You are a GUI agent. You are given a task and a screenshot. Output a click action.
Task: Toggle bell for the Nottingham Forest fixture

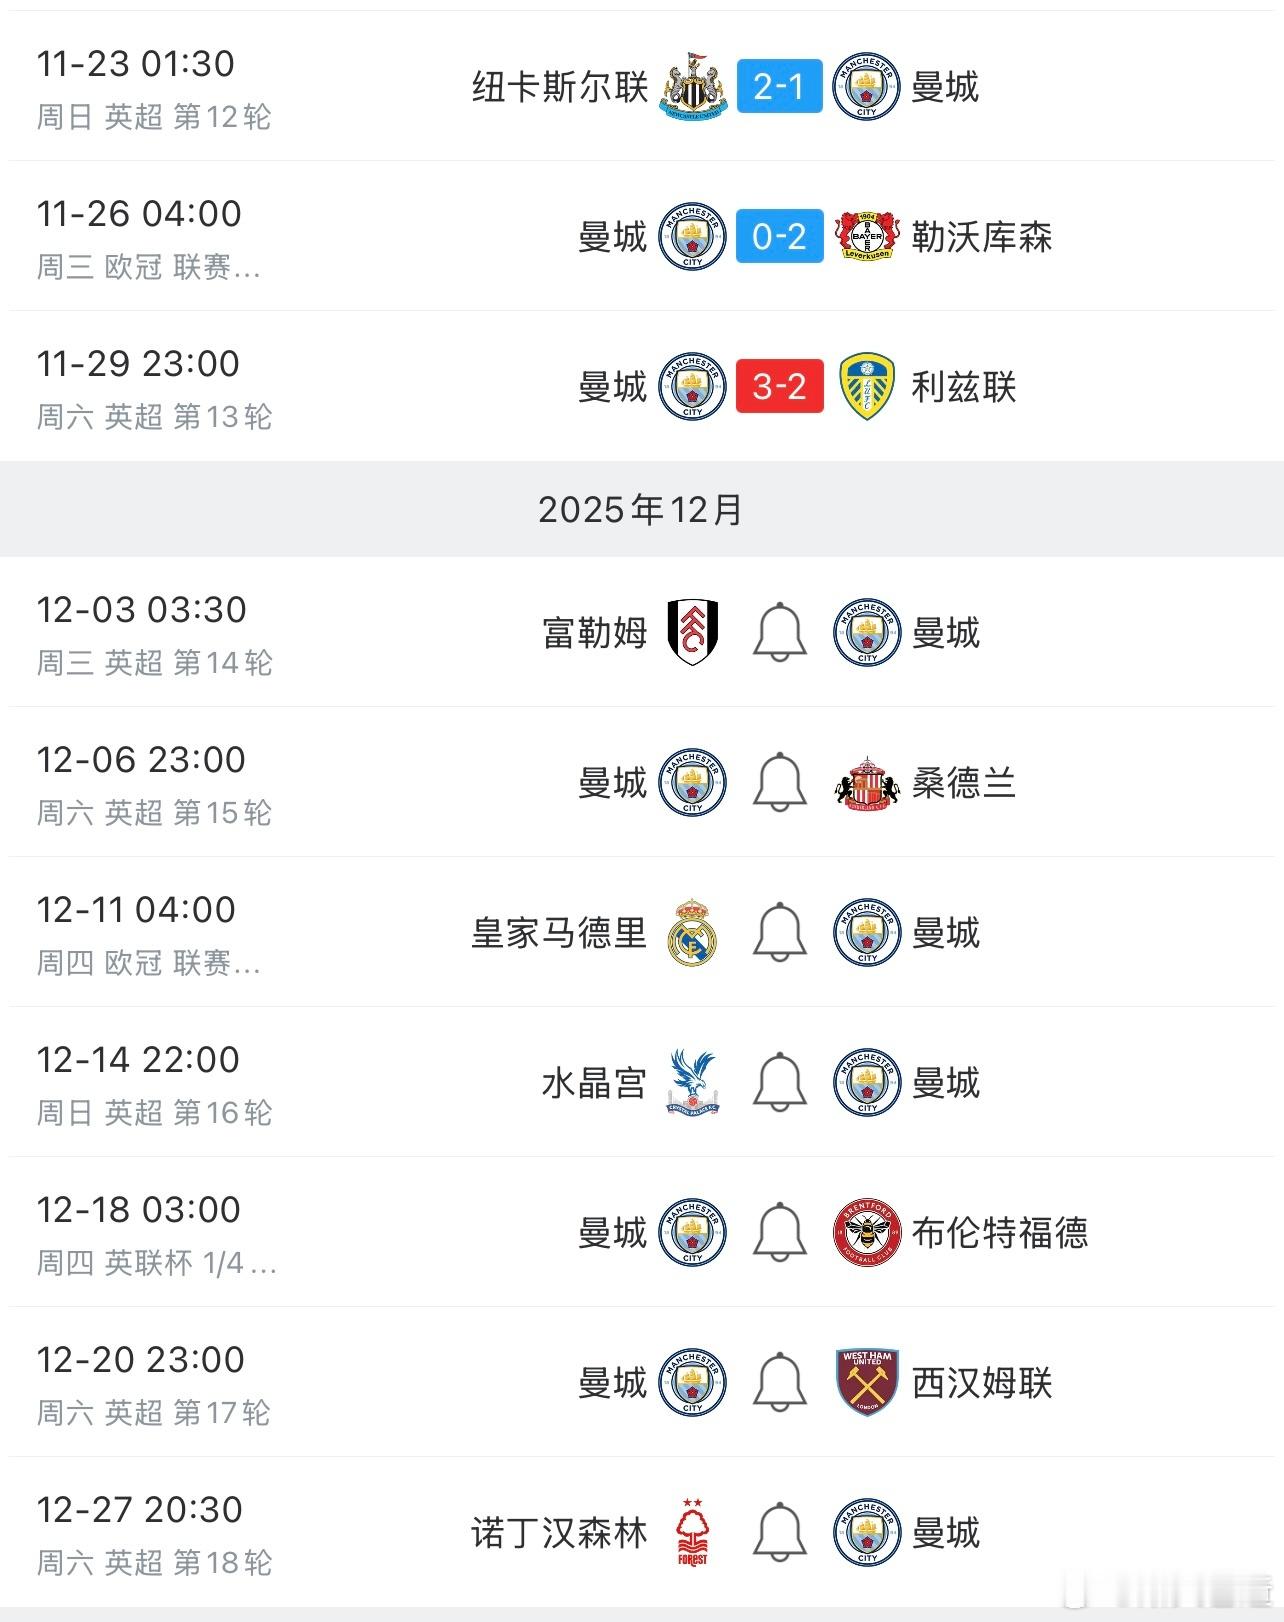[x=779, y=1532]
